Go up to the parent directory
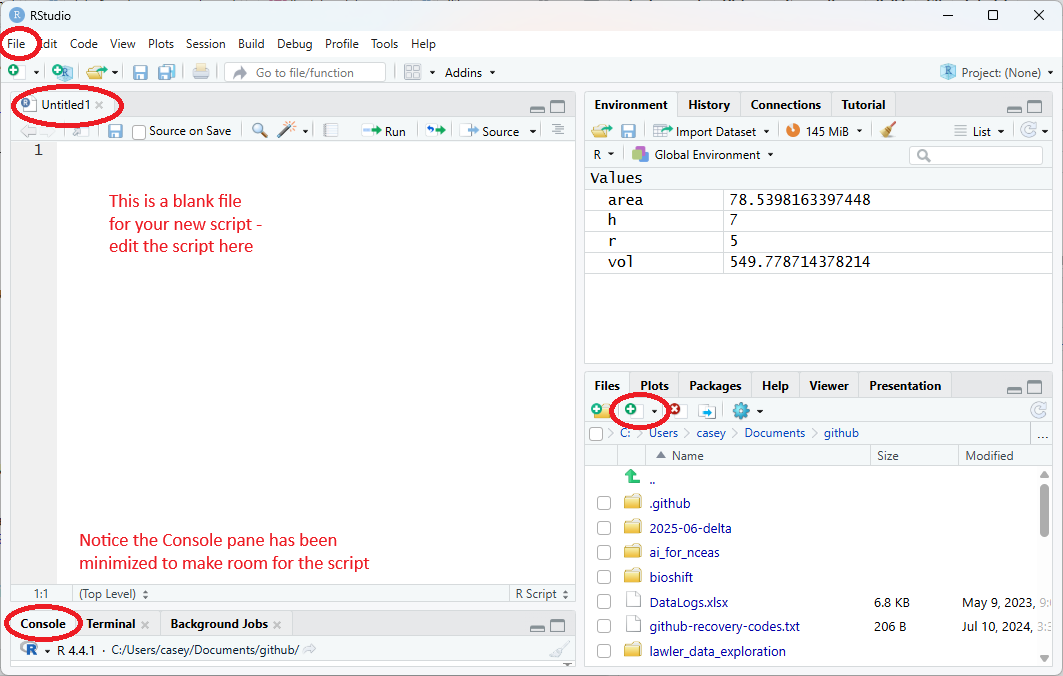The image size is (1063, 676). (631, 478)
